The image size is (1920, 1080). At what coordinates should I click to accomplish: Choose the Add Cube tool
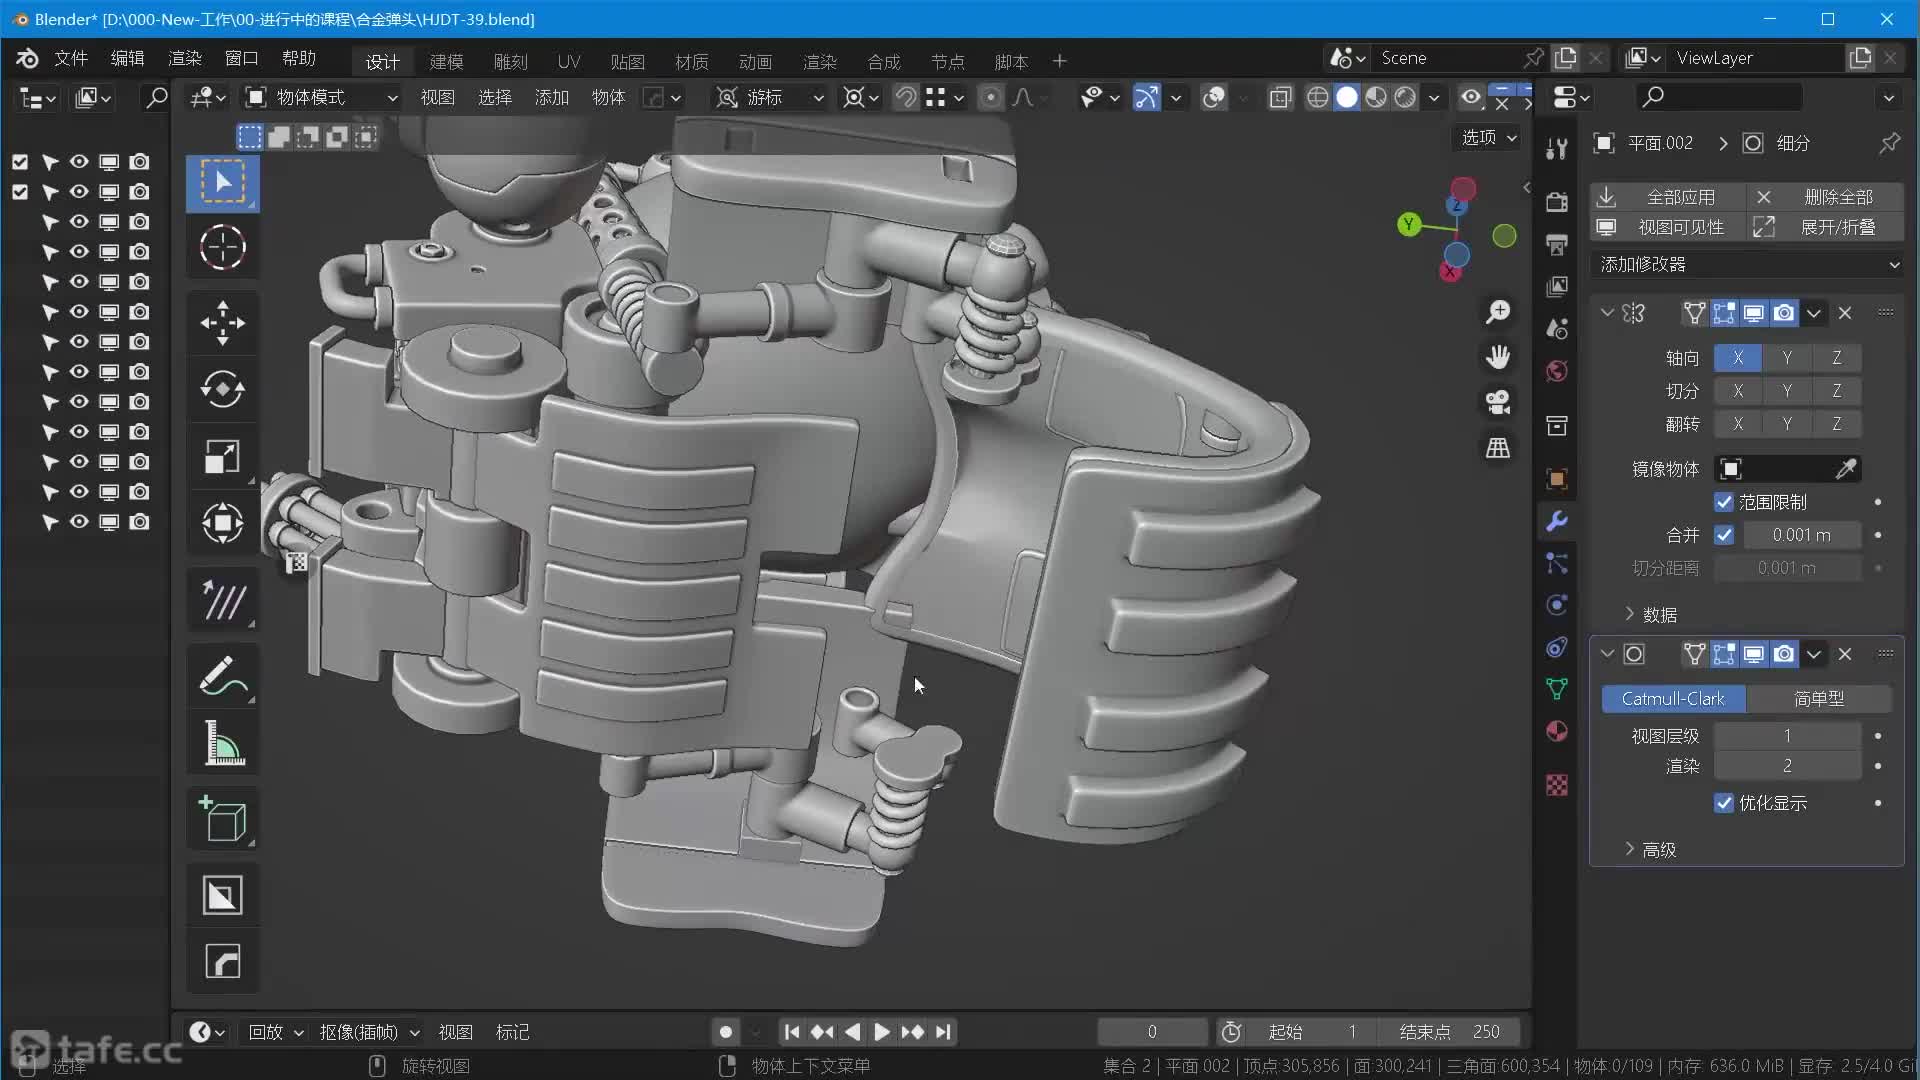(x=222, y=819)
